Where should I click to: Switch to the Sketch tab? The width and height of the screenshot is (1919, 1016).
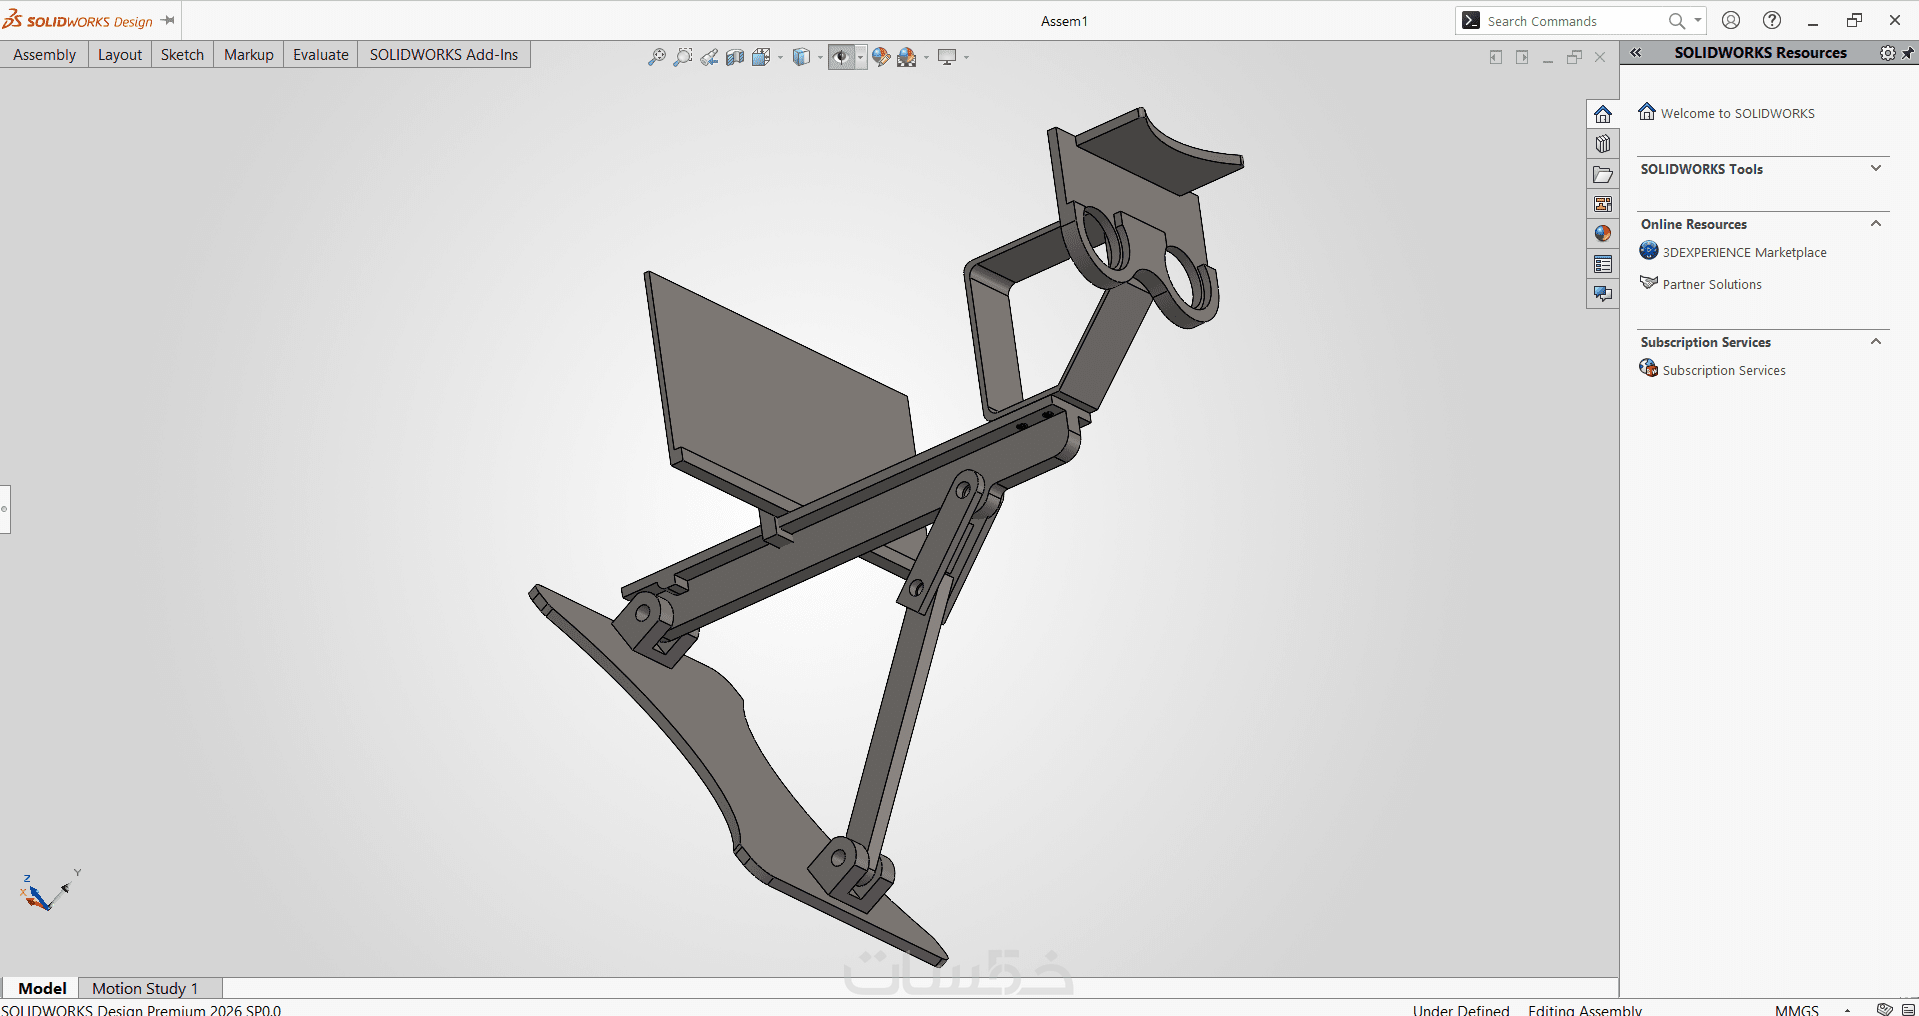coord(182,55)
